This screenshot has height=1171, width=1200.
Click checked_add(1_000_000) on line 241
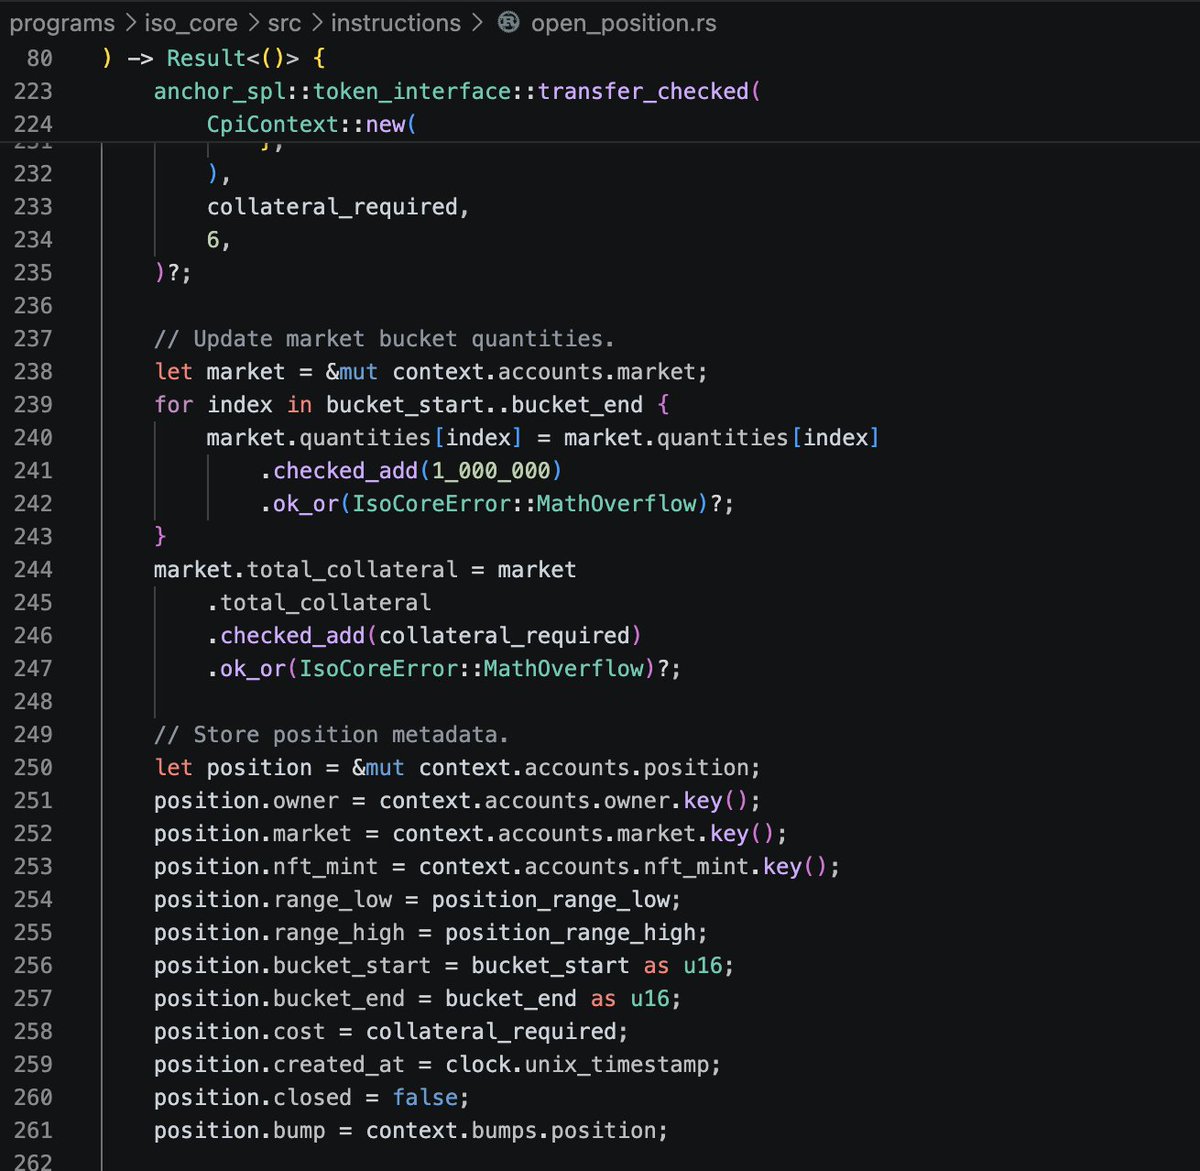(x=417, y=470)
